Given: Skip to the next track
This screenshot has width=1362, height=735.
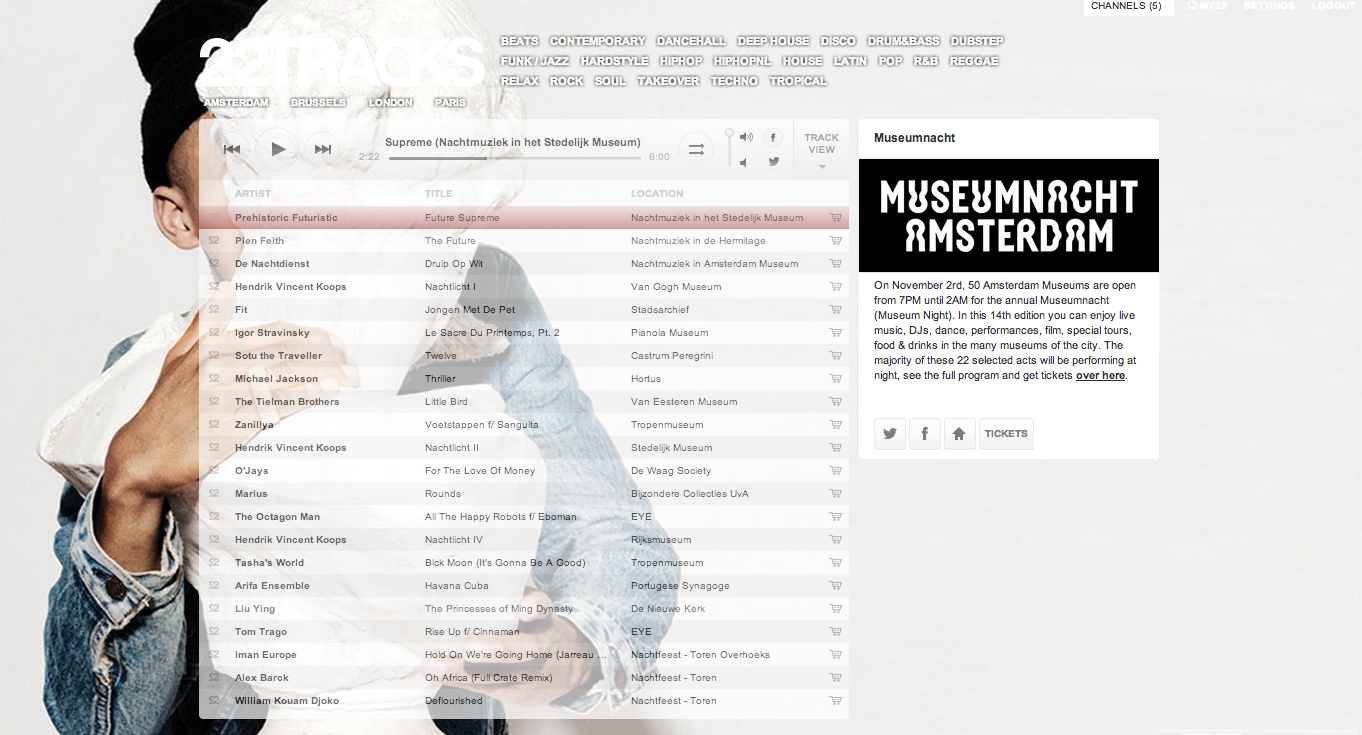Looking at the screenshot, I should [323, 149].
